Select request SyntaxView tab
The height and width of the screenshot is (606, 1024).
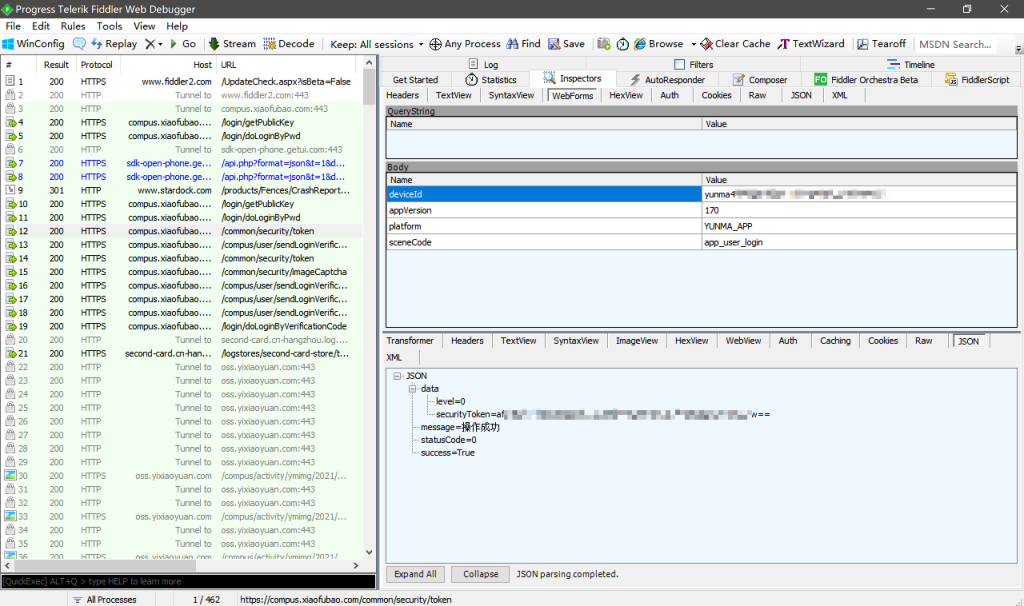pos(511,95)
